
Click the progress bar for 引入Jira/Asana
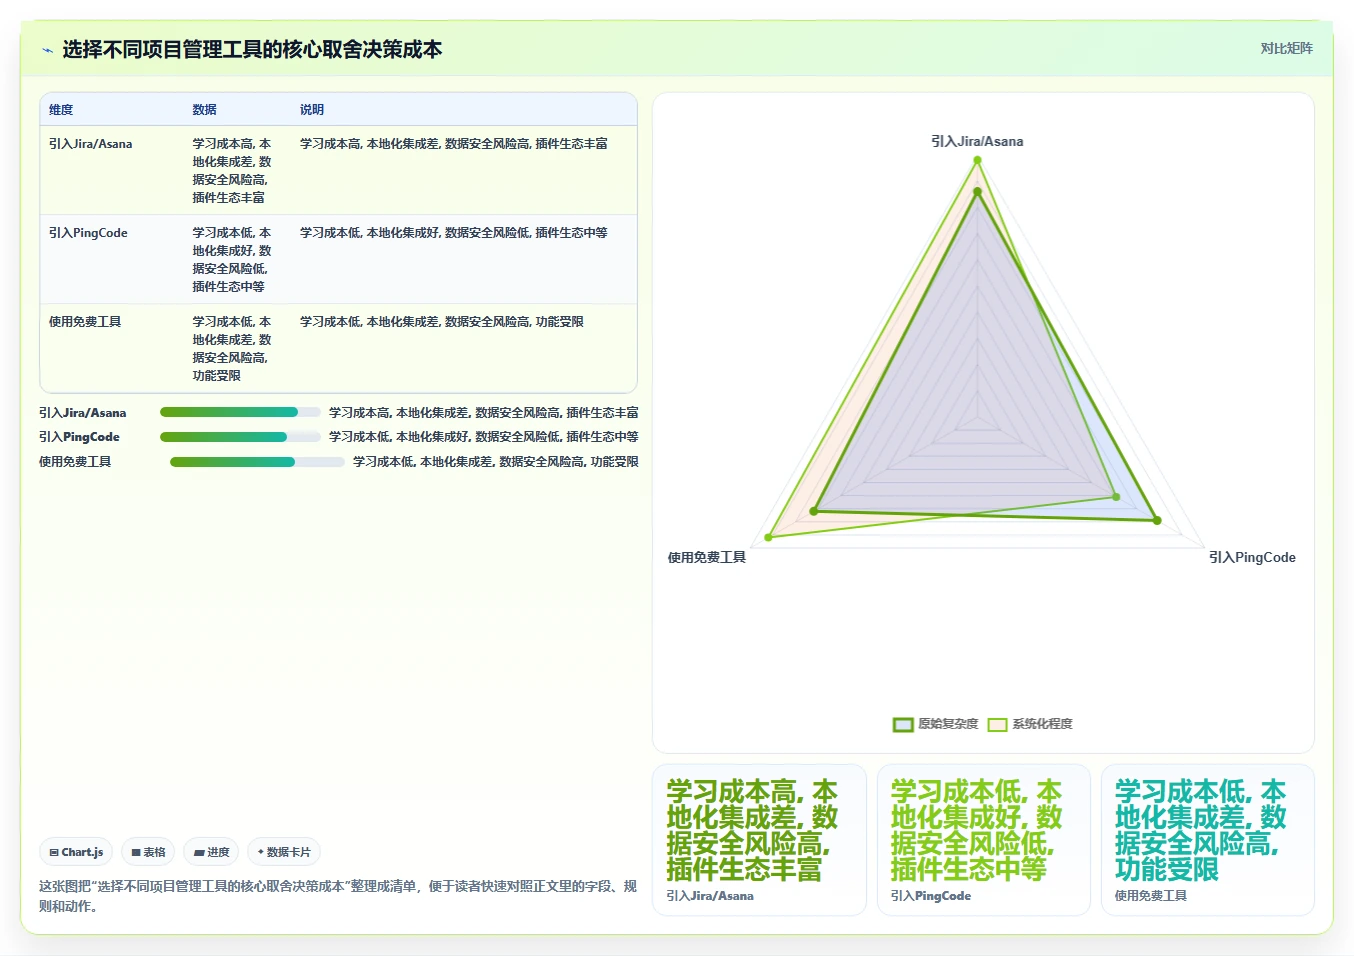click(x=240, y=412)
